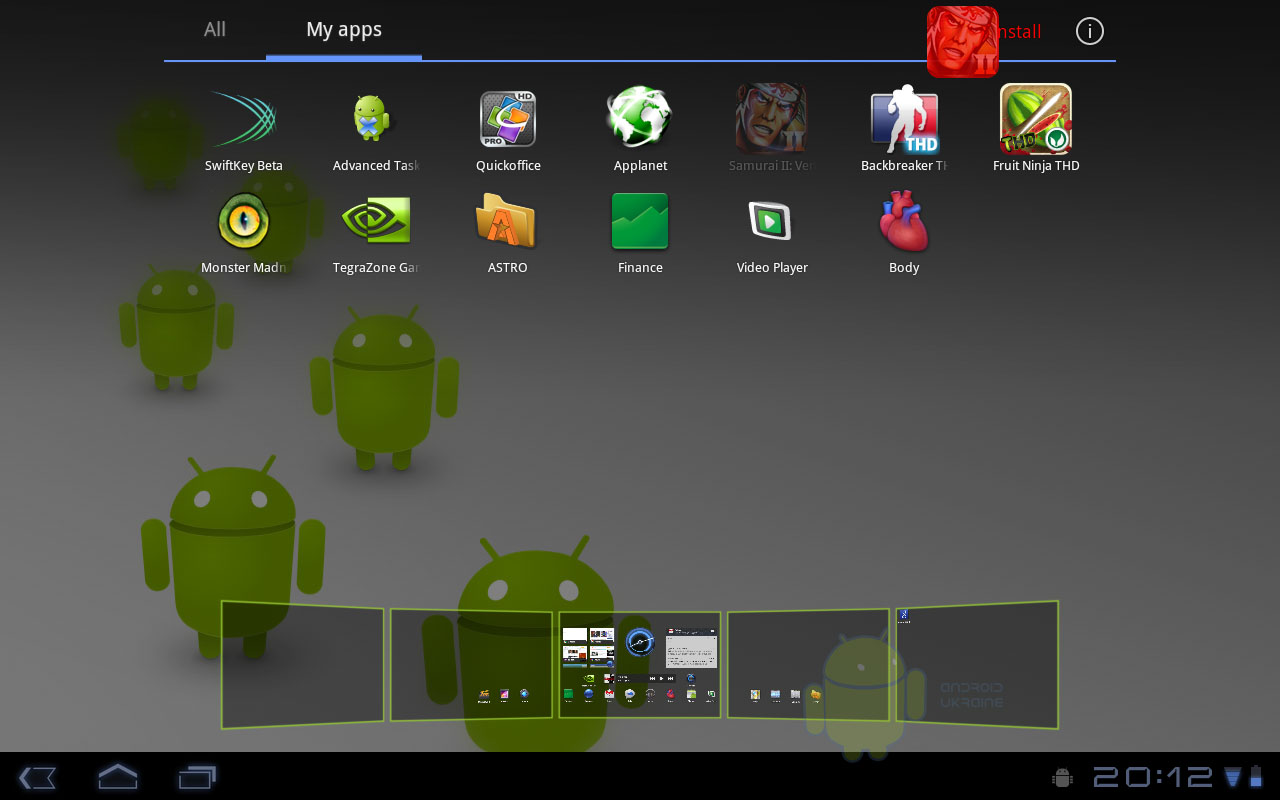
Task: Open the clock showing 20:12
Action: click(x=1153, y=777)
